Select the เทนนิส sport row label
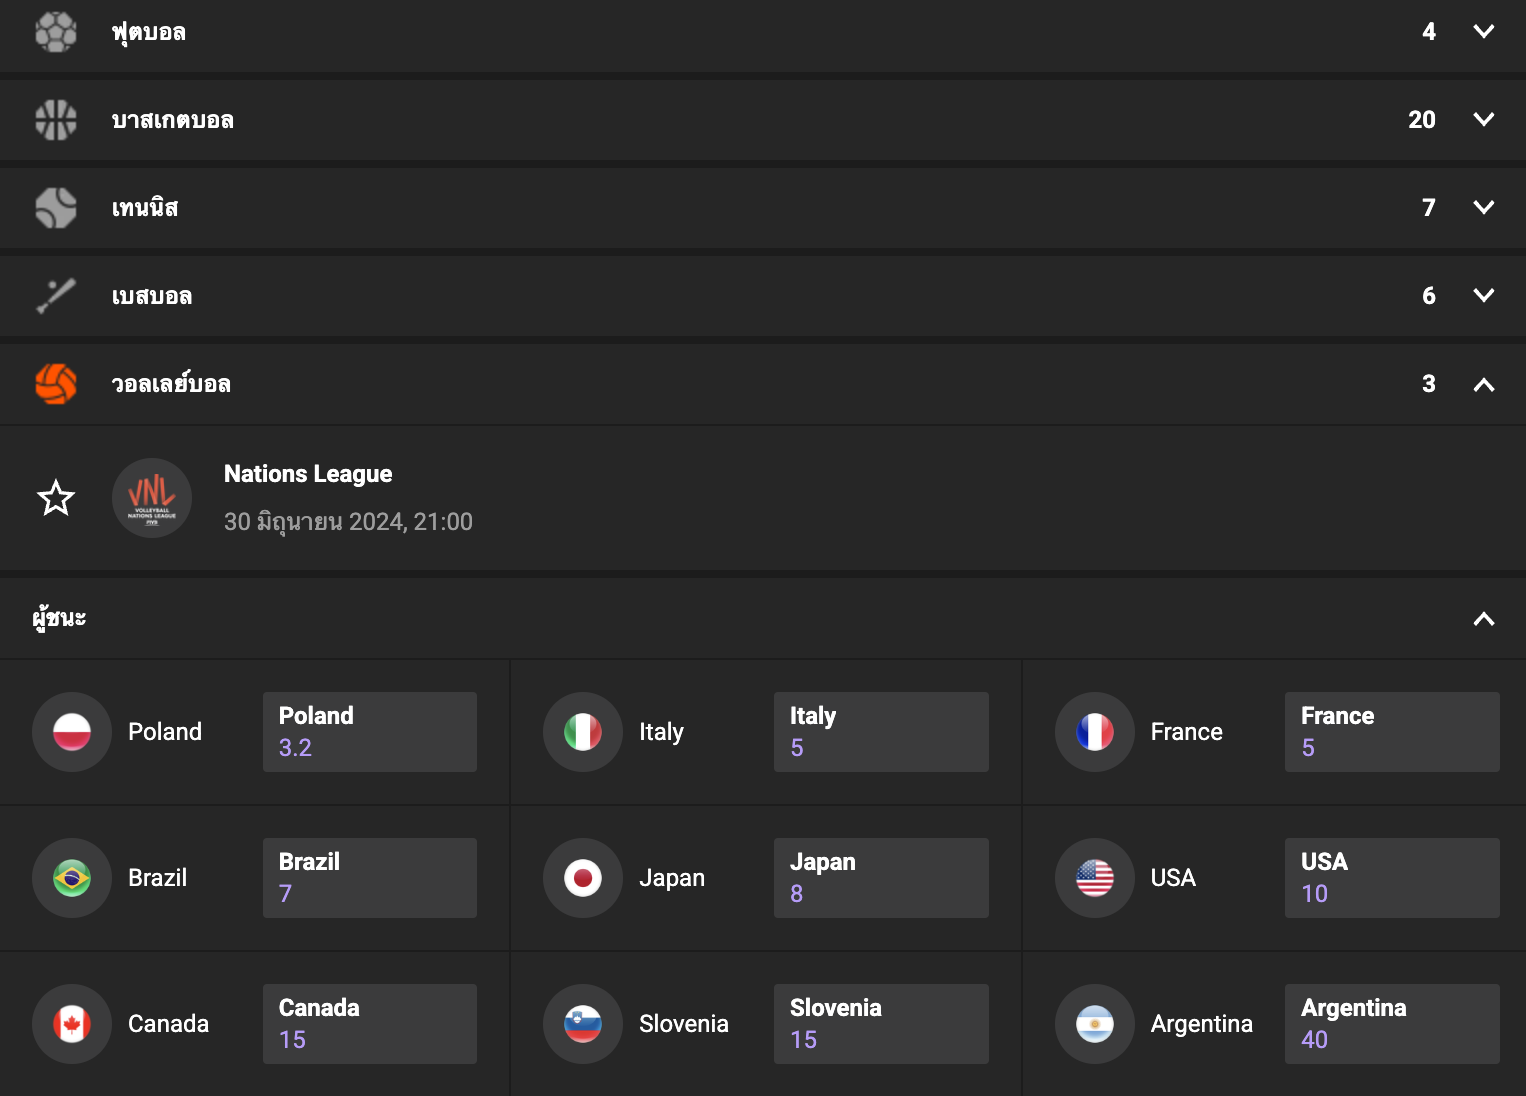1526x1096 pixels. coord(145,208)
